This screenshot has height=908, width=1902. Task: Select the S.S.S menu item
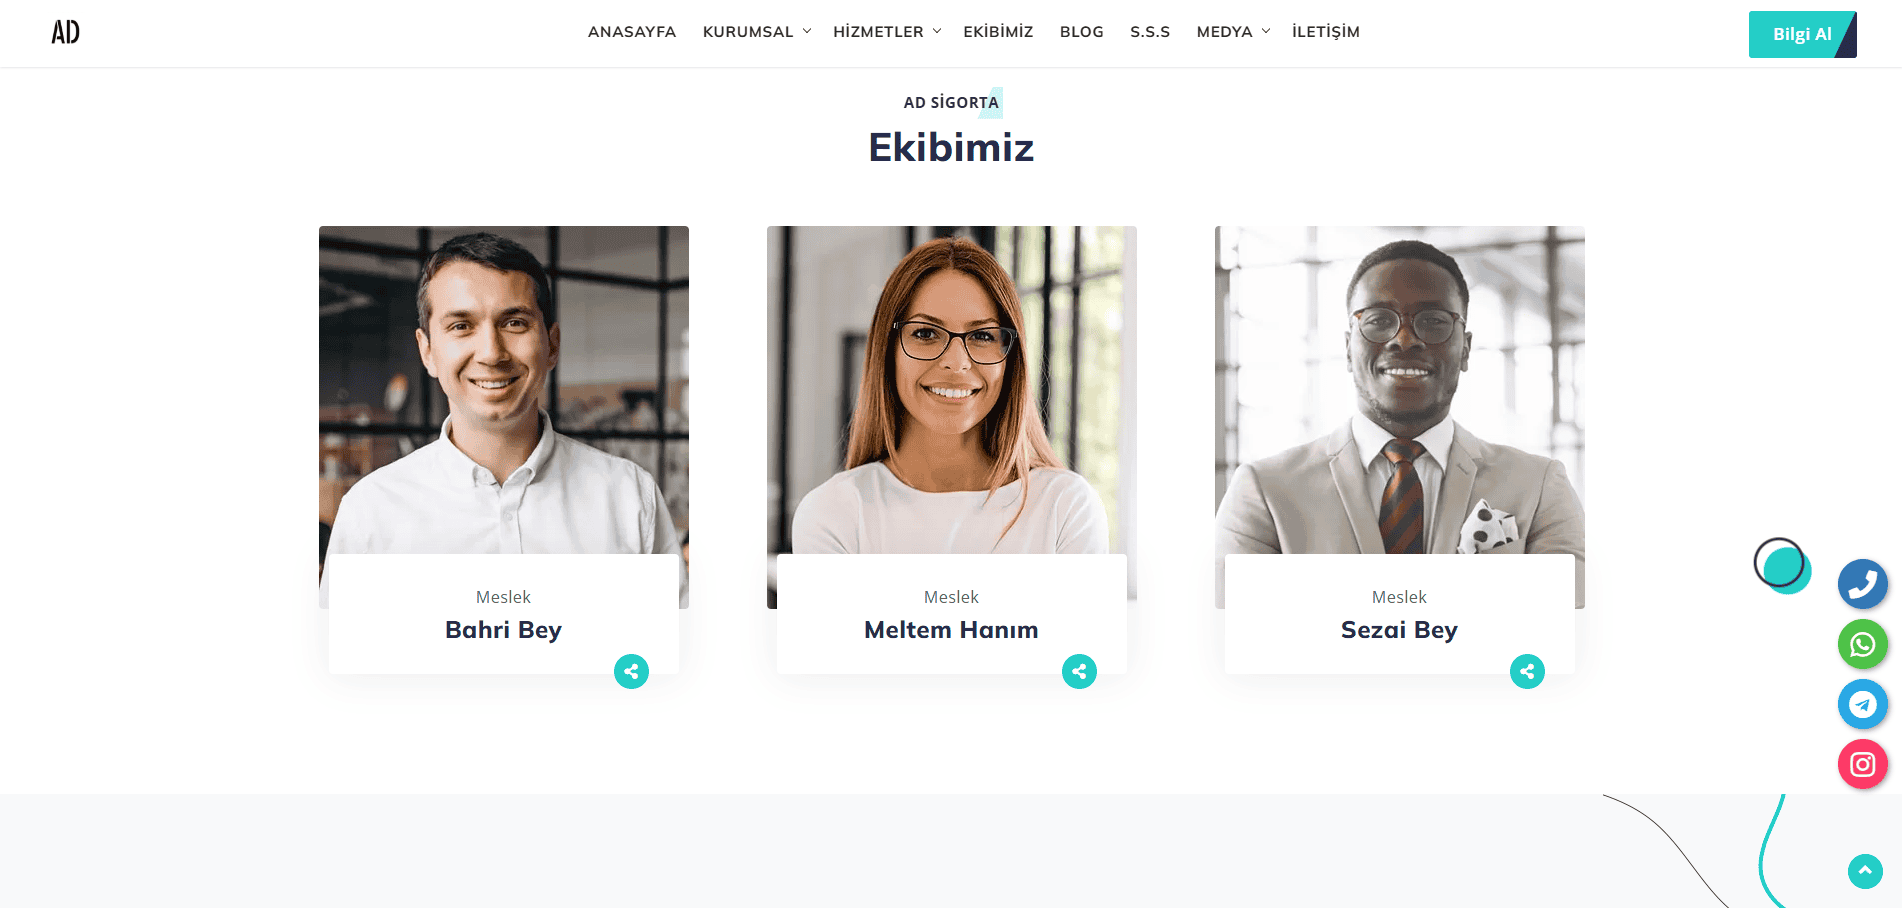pyautogui.click(x=1150, y=32)
